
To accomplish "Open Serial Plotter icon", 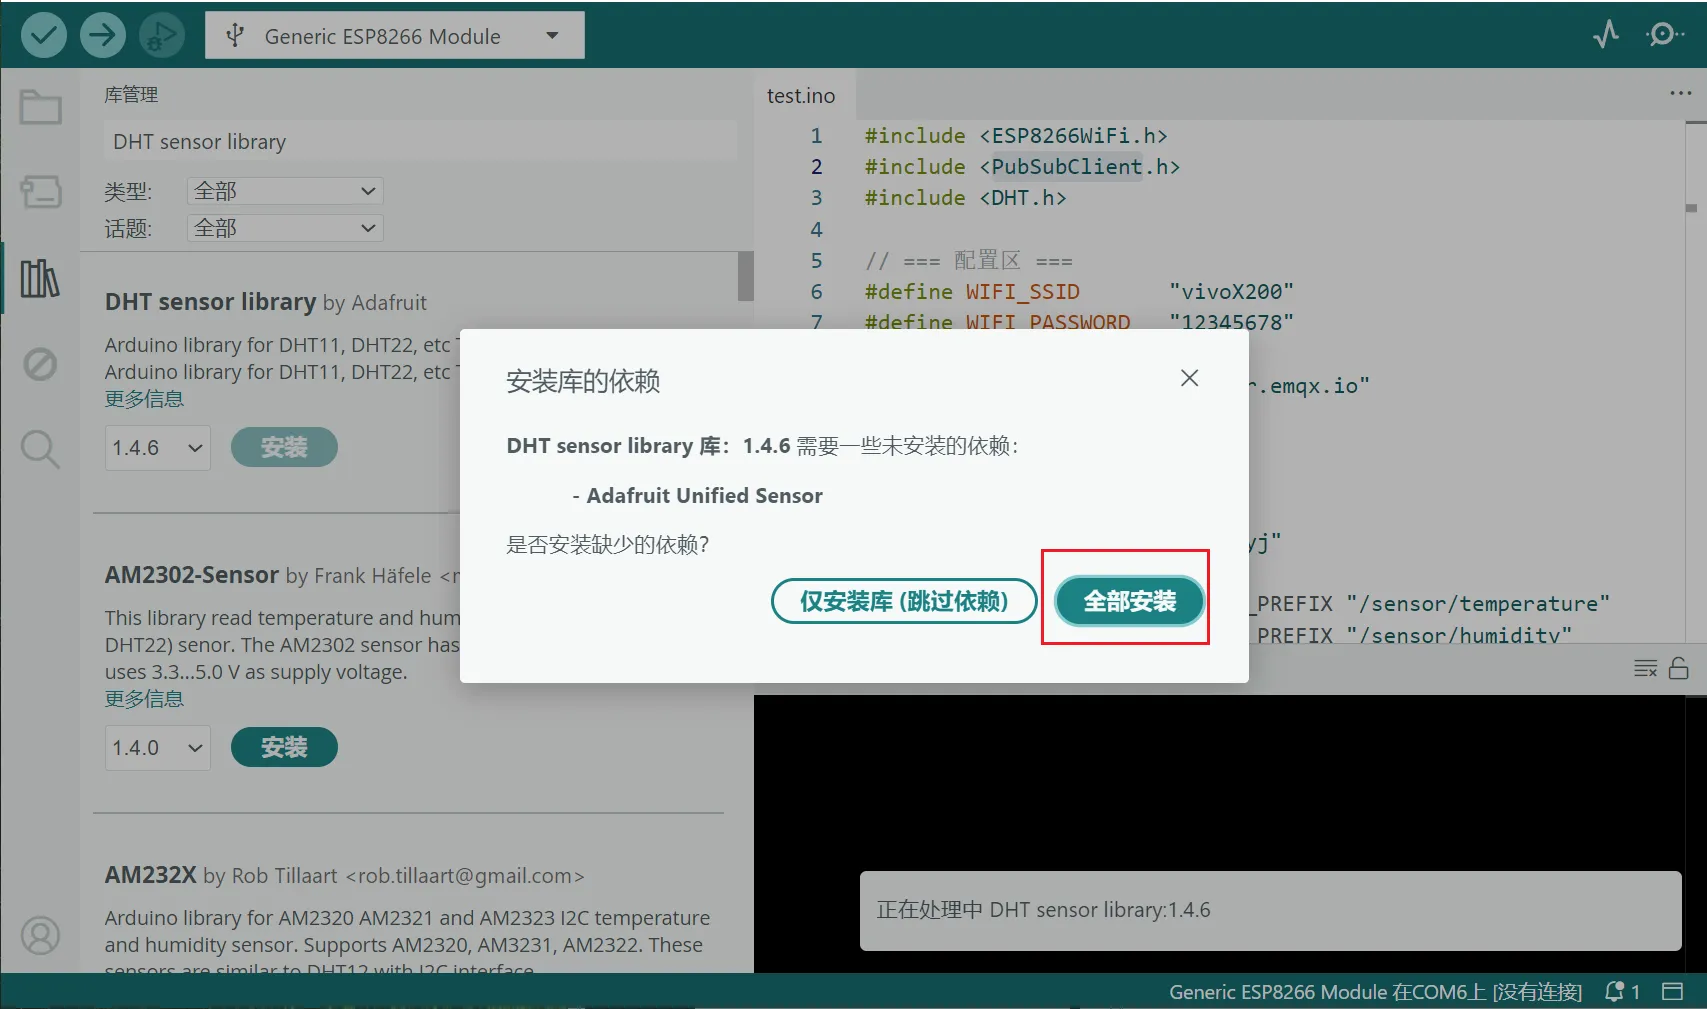I will pyautogui.click(x=1606, y=35).
